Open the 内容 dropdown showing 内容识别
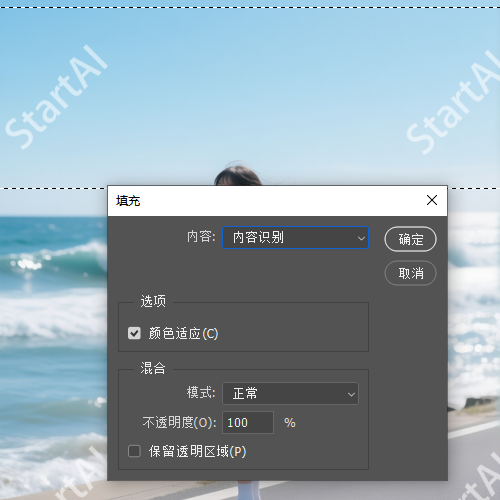 [295, 238]
